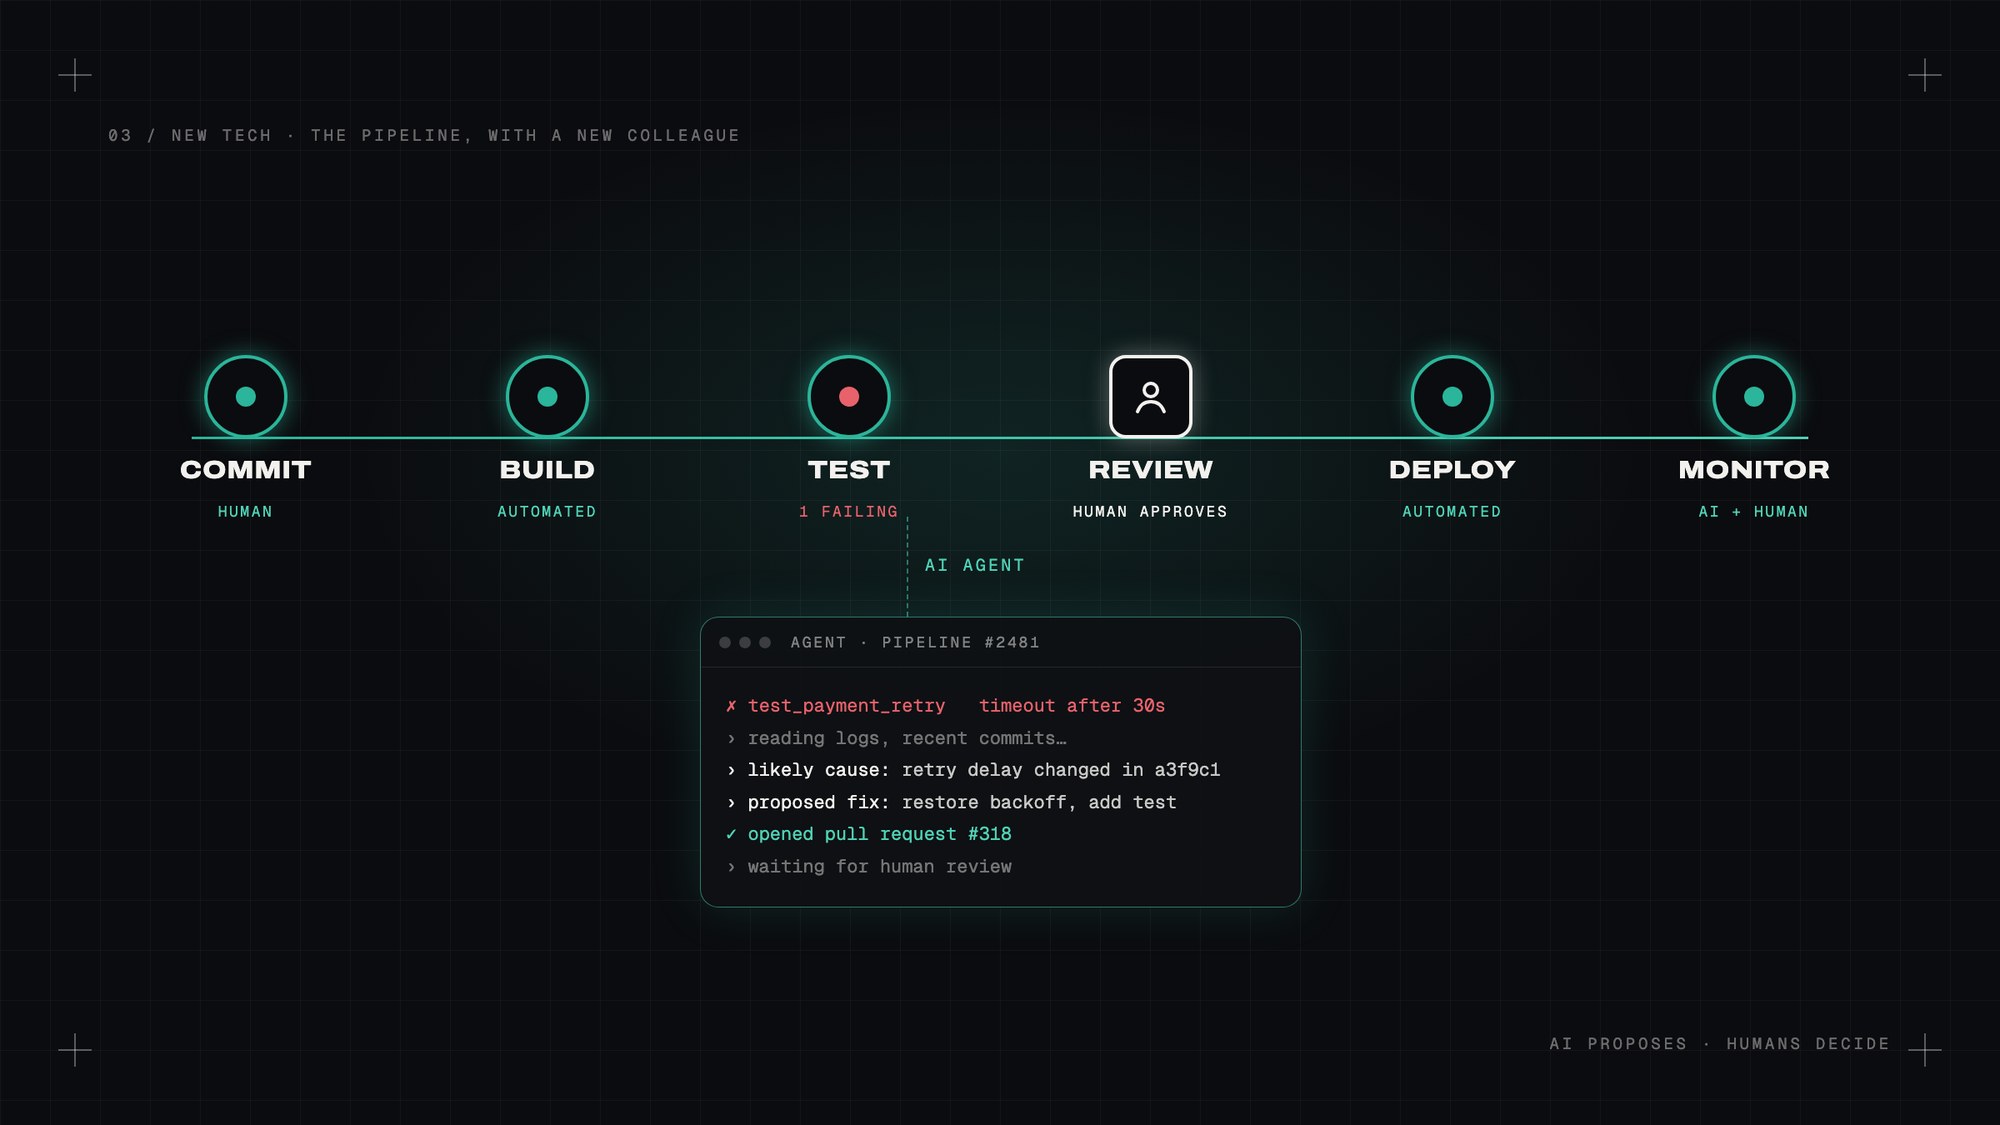Click the HUMAN APPROVES caption
This screenshot has height=1125, width=2000.
pyautogui.click(x=1150, y=512)
